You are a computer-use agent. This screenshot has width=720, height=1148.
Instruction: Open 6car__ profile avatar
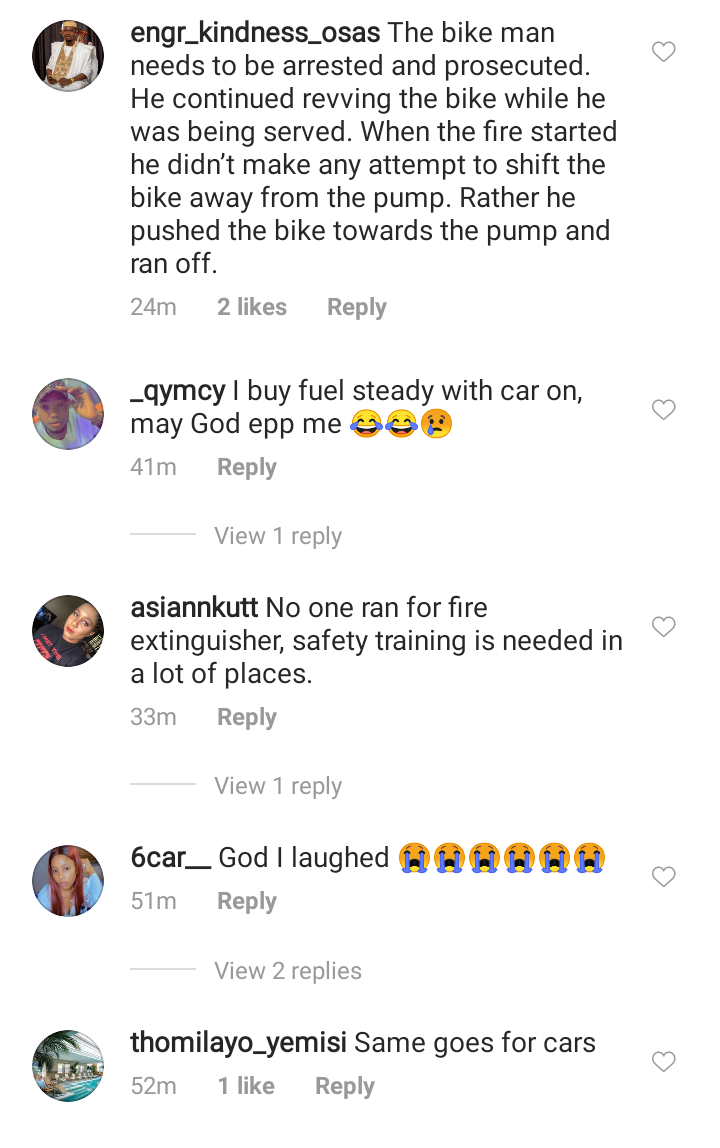[68, 881]
